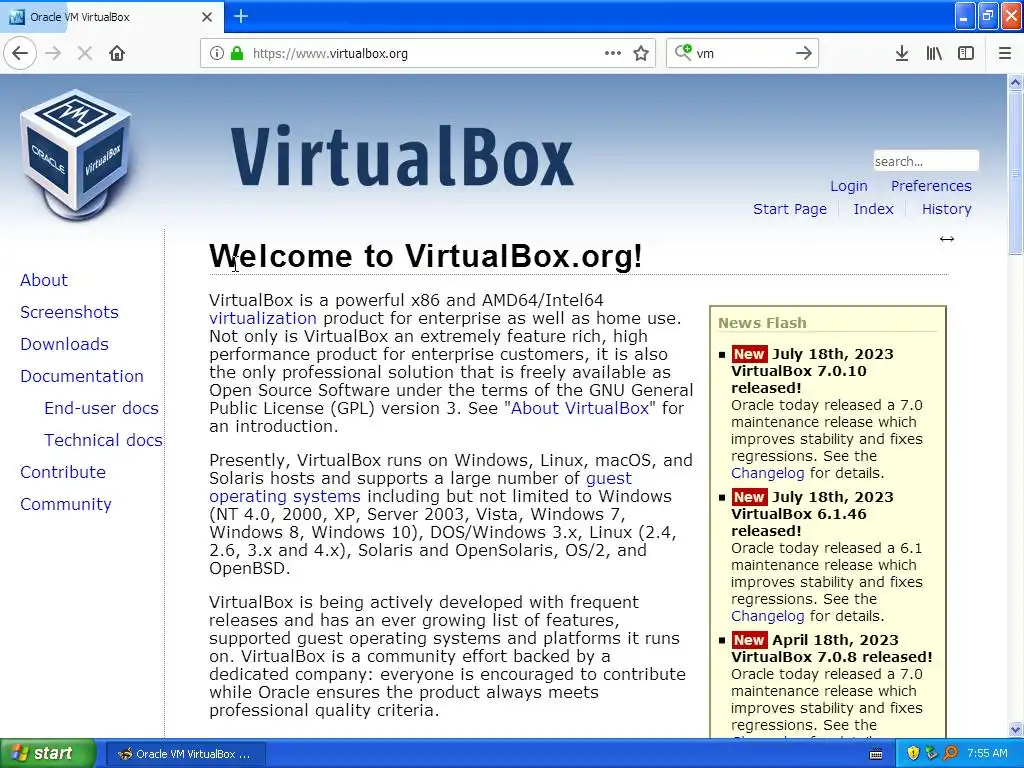
Task: Go to Start Page link
Action: tap(790, 209)
